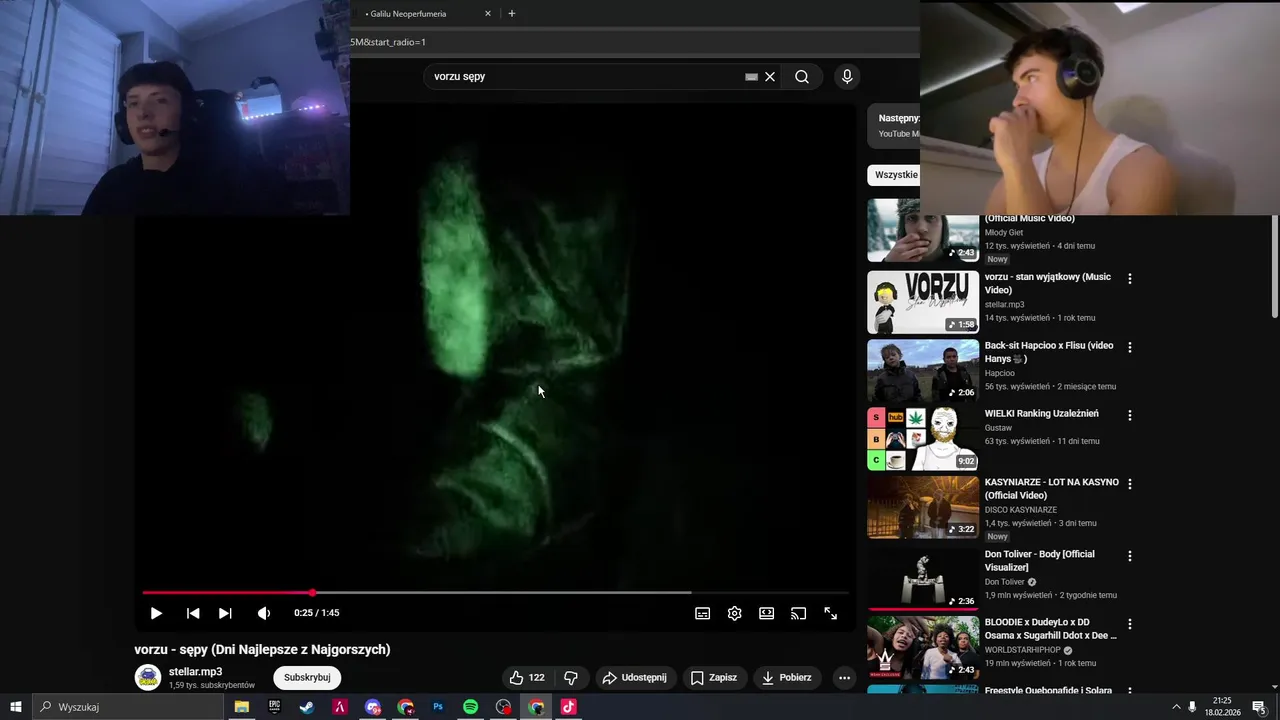Screen dimensions: 1280x720
Task: Start voice search with the microphone
Action: [x=847, y=76]
